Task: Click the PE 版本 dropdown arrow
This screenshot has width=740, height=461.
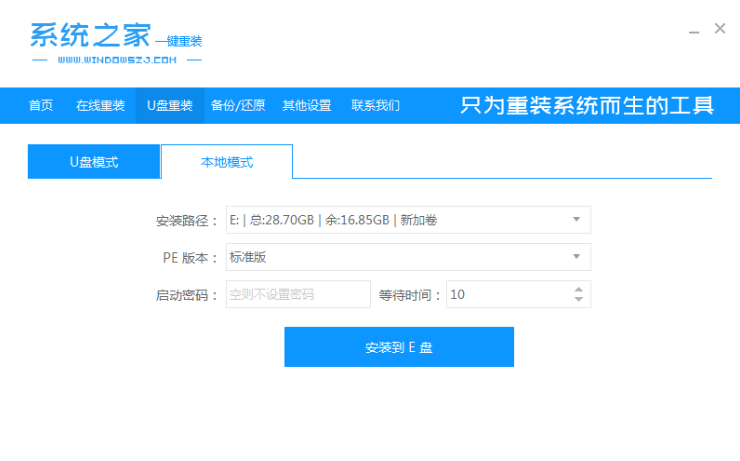Action: coord(576,257)
